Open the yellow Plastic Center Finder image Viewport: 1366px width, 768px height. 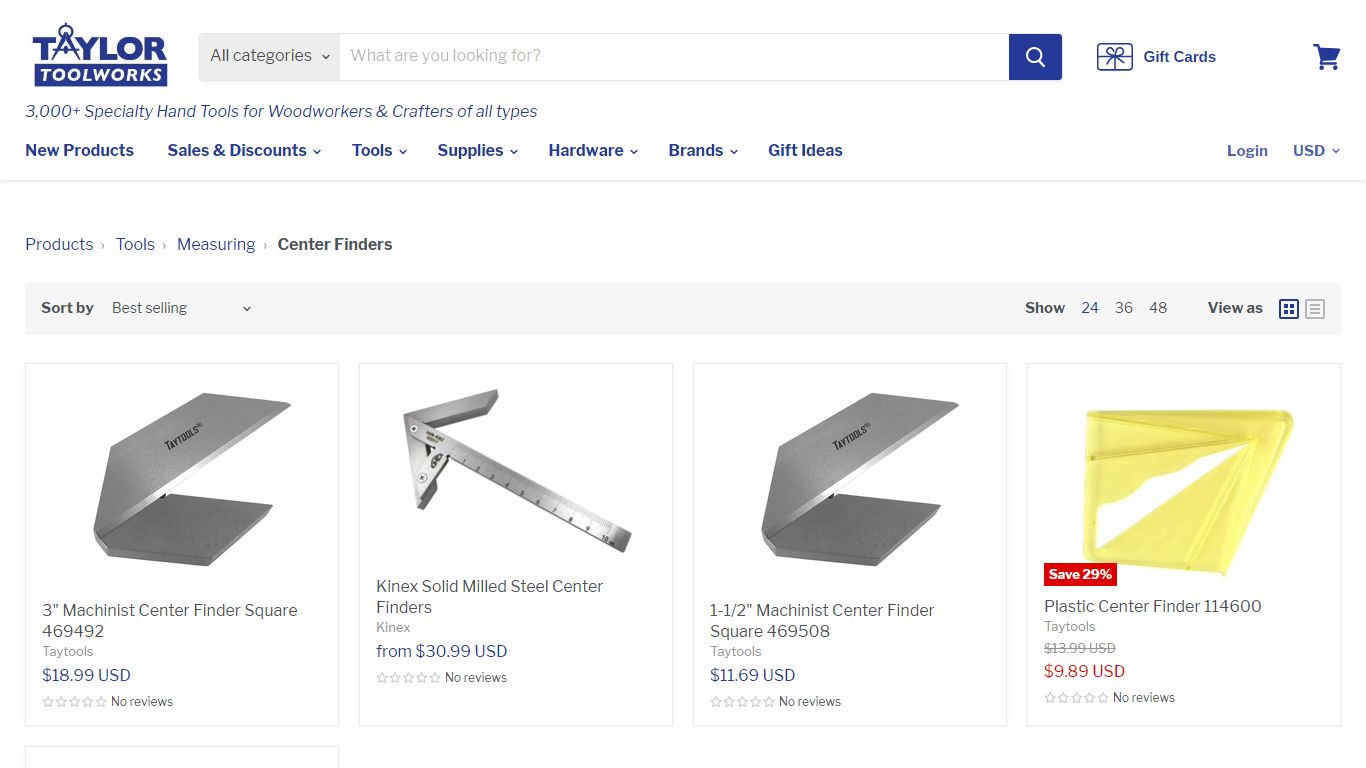pyautogui.click(x=1184, y=484)
